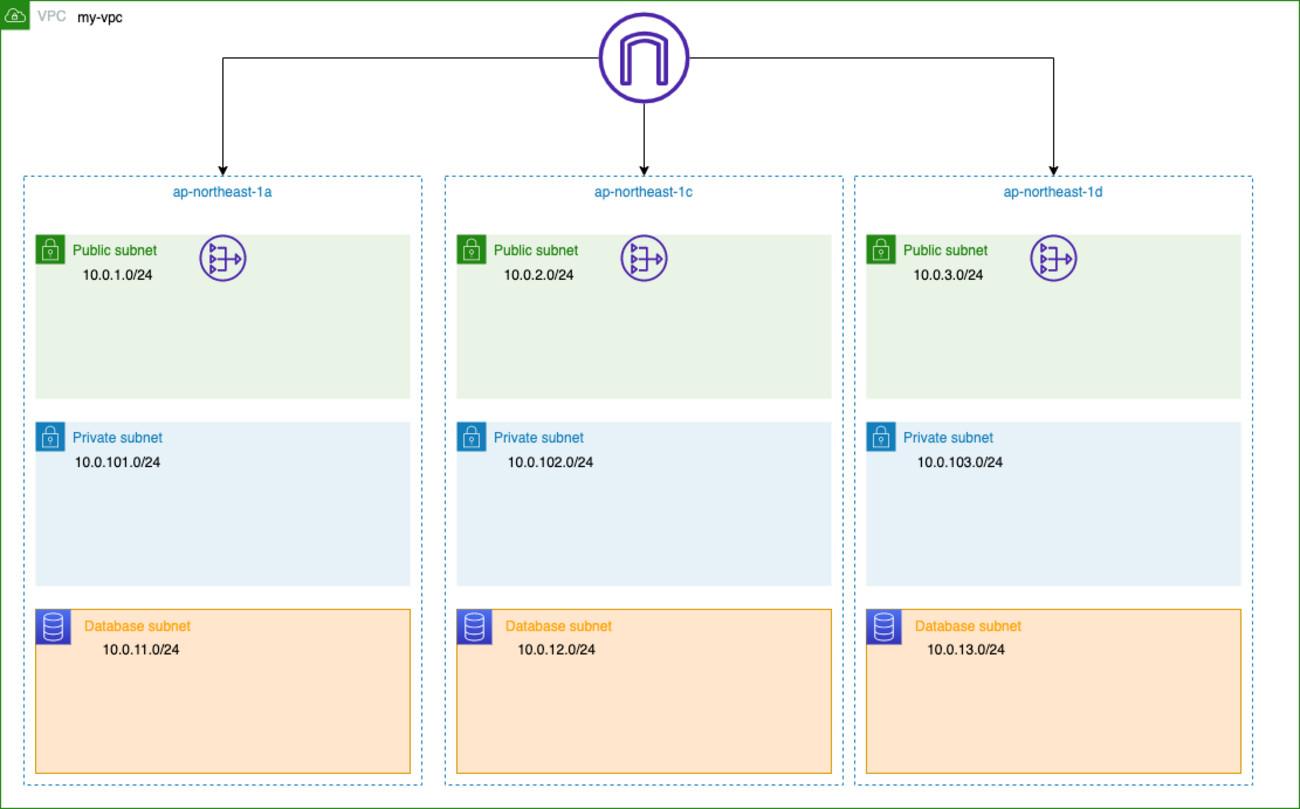Click the blue lock icon of 10.0.102.0/24 private subnet

(x=471, y=437)
